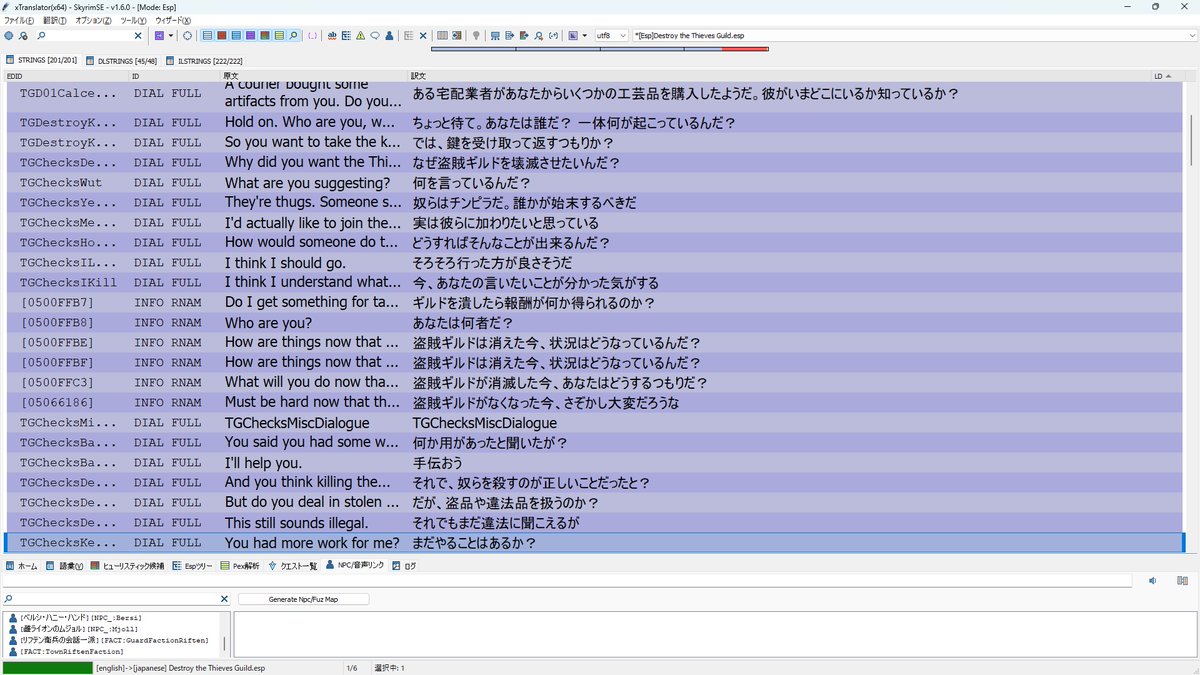This screenshot has width=1200, height=675.
Task: Click the grey tree structure icon
Action: 408,35
